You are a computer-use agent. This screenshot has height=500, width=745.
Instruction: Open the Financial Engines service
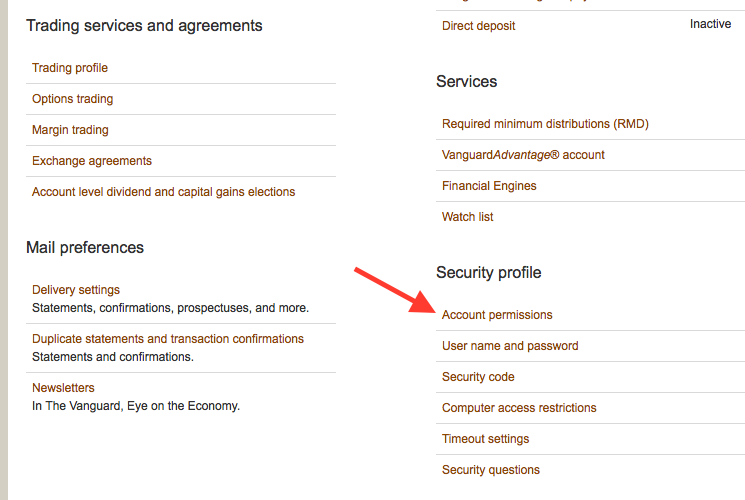[x=489, y=186]
